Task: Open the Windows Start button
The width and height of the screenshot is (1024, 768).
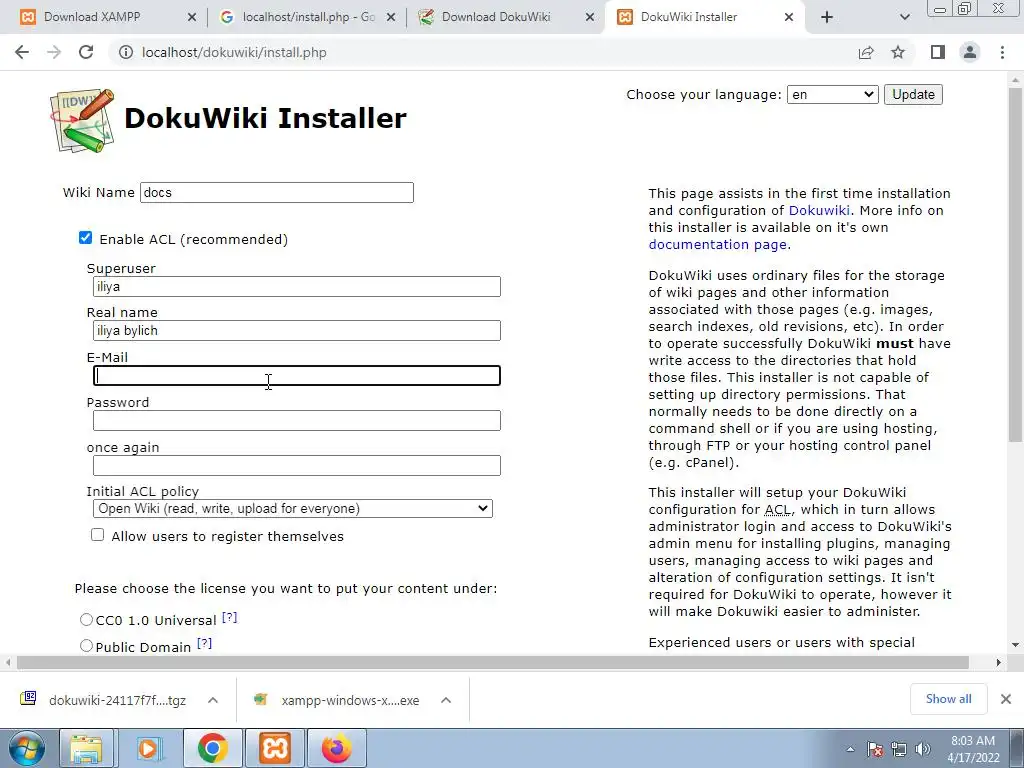Action: [26, 748]
